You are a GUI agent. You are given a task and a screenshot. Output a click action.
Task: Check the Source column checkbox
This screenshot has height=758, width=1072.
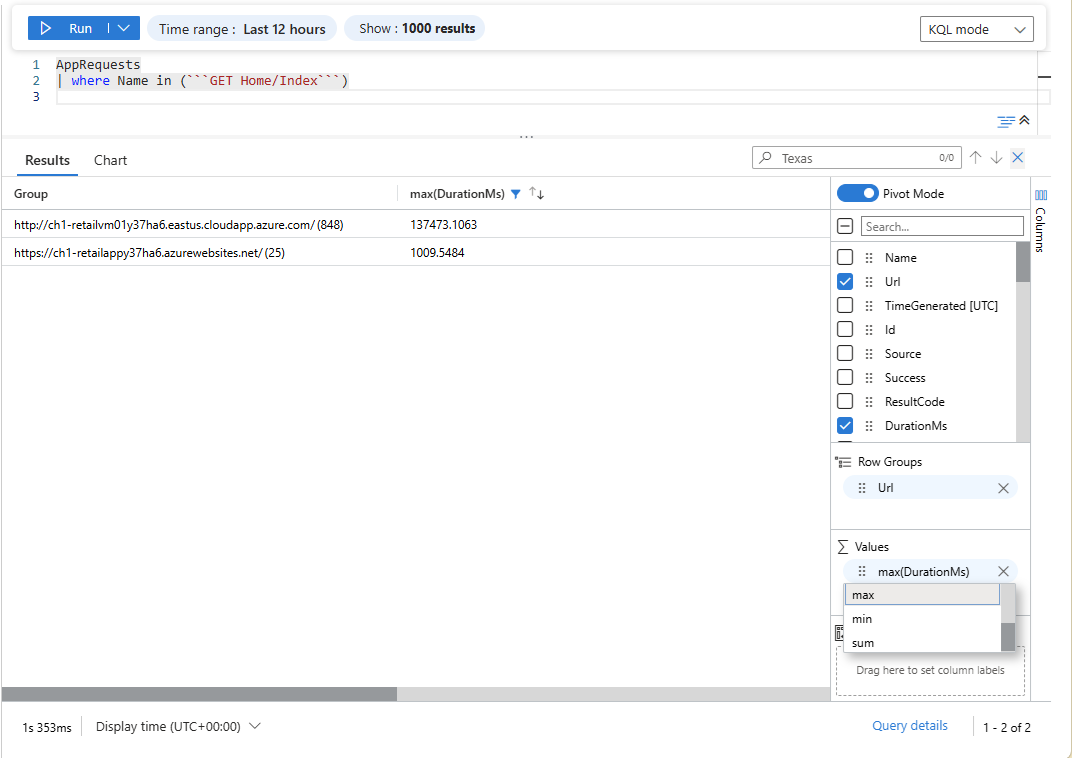coord(845,353)
